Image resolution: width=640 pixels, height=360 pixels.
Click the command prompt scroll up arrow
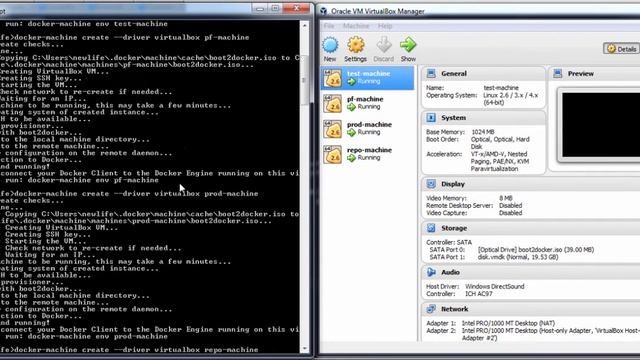coord(304,25)
